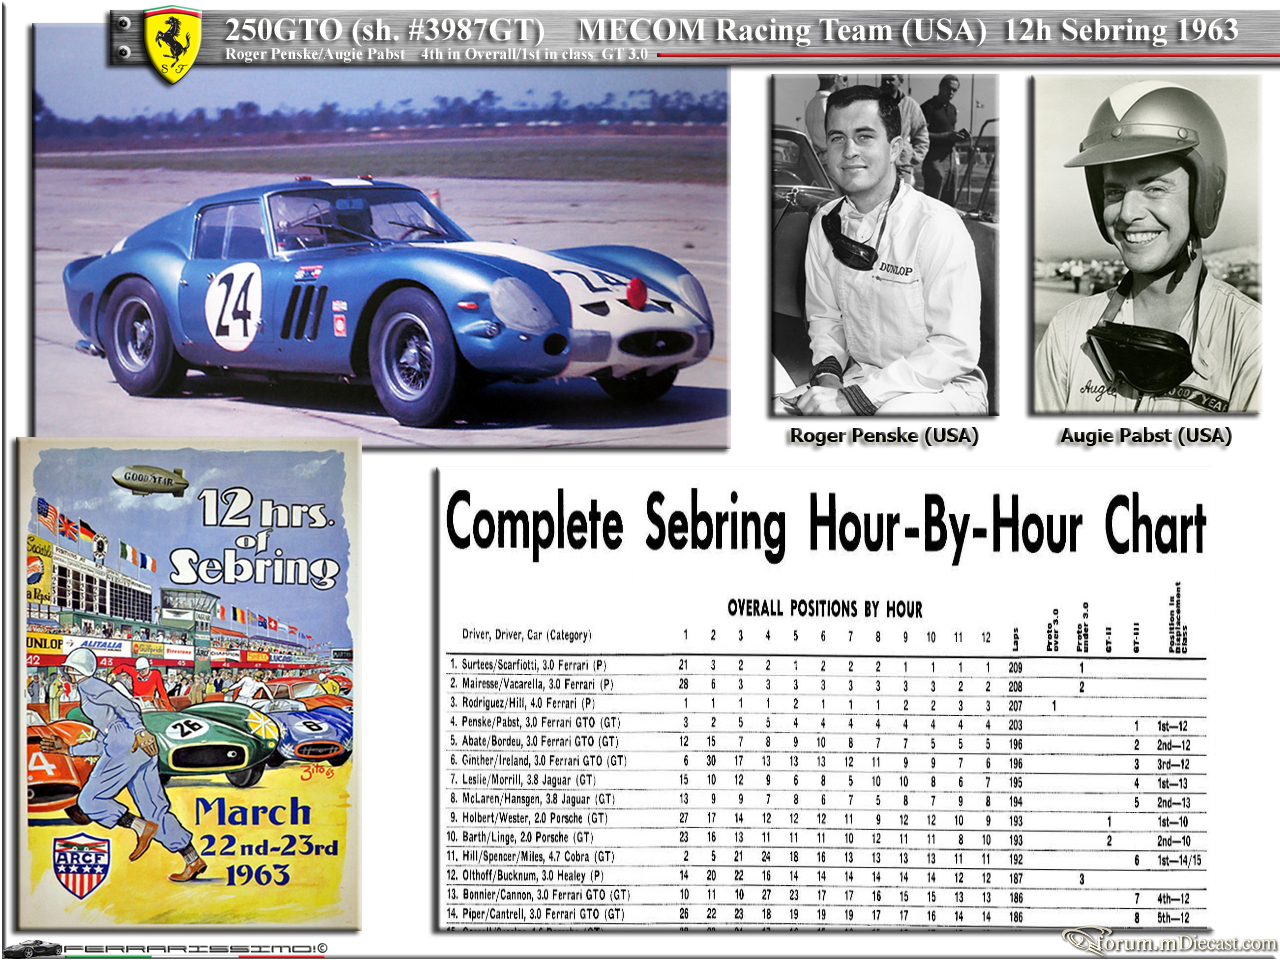1280x960 pixels.
Task: Click the laps value '187'
Action: 1016,877
